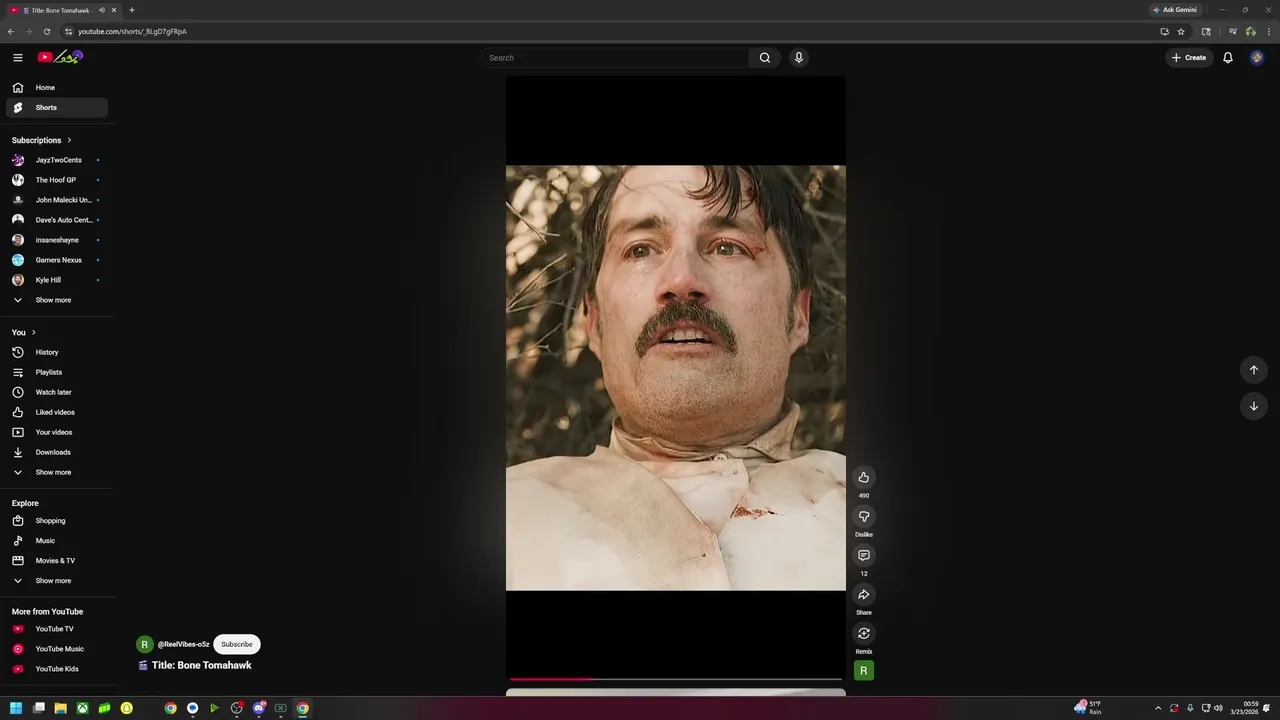The width and height of the screenshot is (1280, 720).
Task: Open YouTube Kids link
Action: (x=57, y=669)
